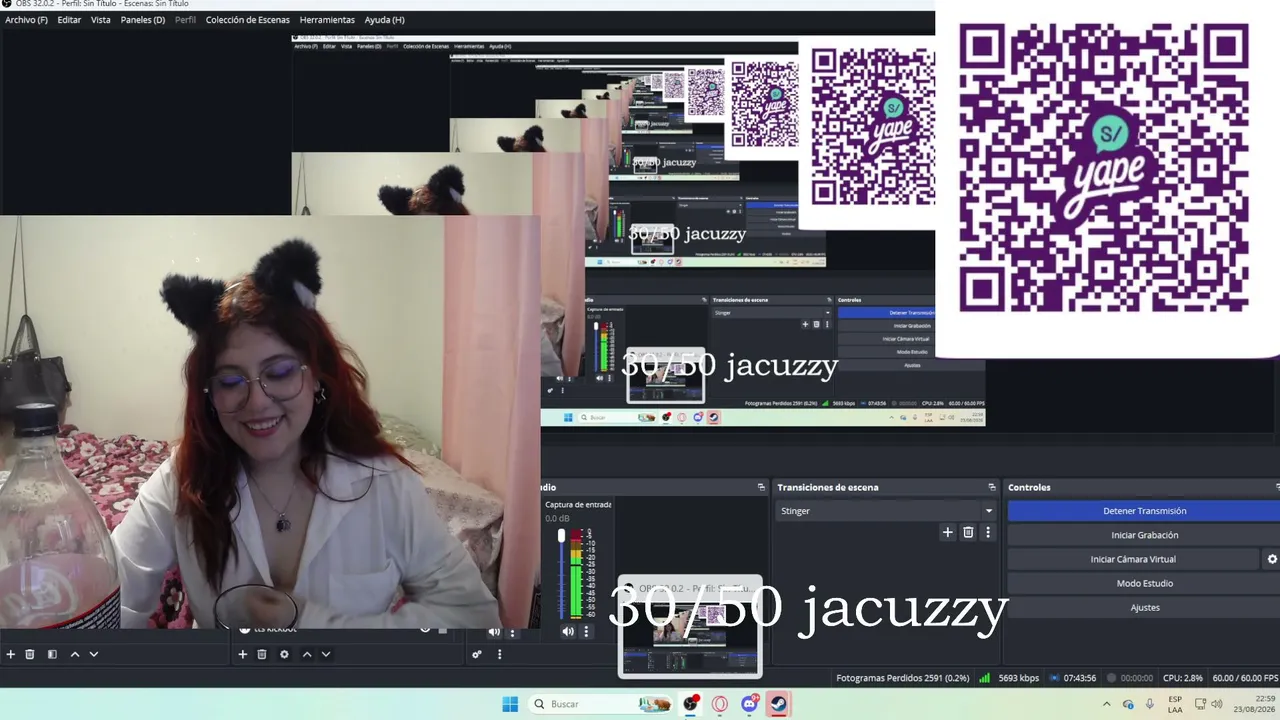
Task: Open OBS Studio from the taskbar
Action: (690, 704)
